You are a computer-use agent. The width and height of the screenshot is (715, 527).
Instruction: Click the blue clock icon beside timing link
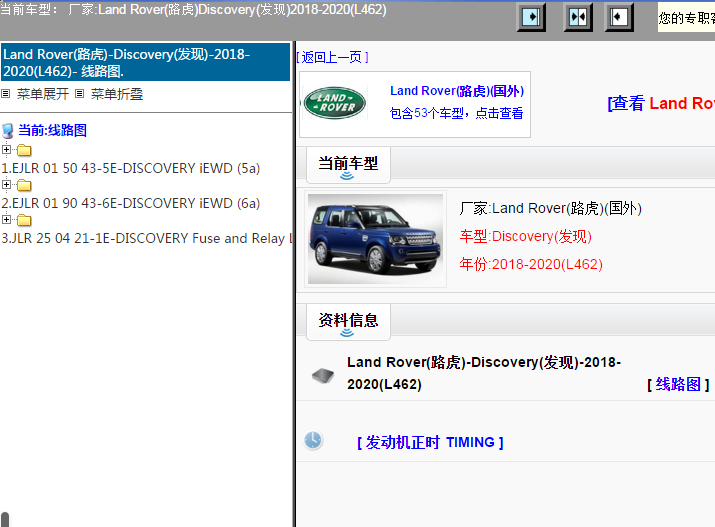[313, 440]
